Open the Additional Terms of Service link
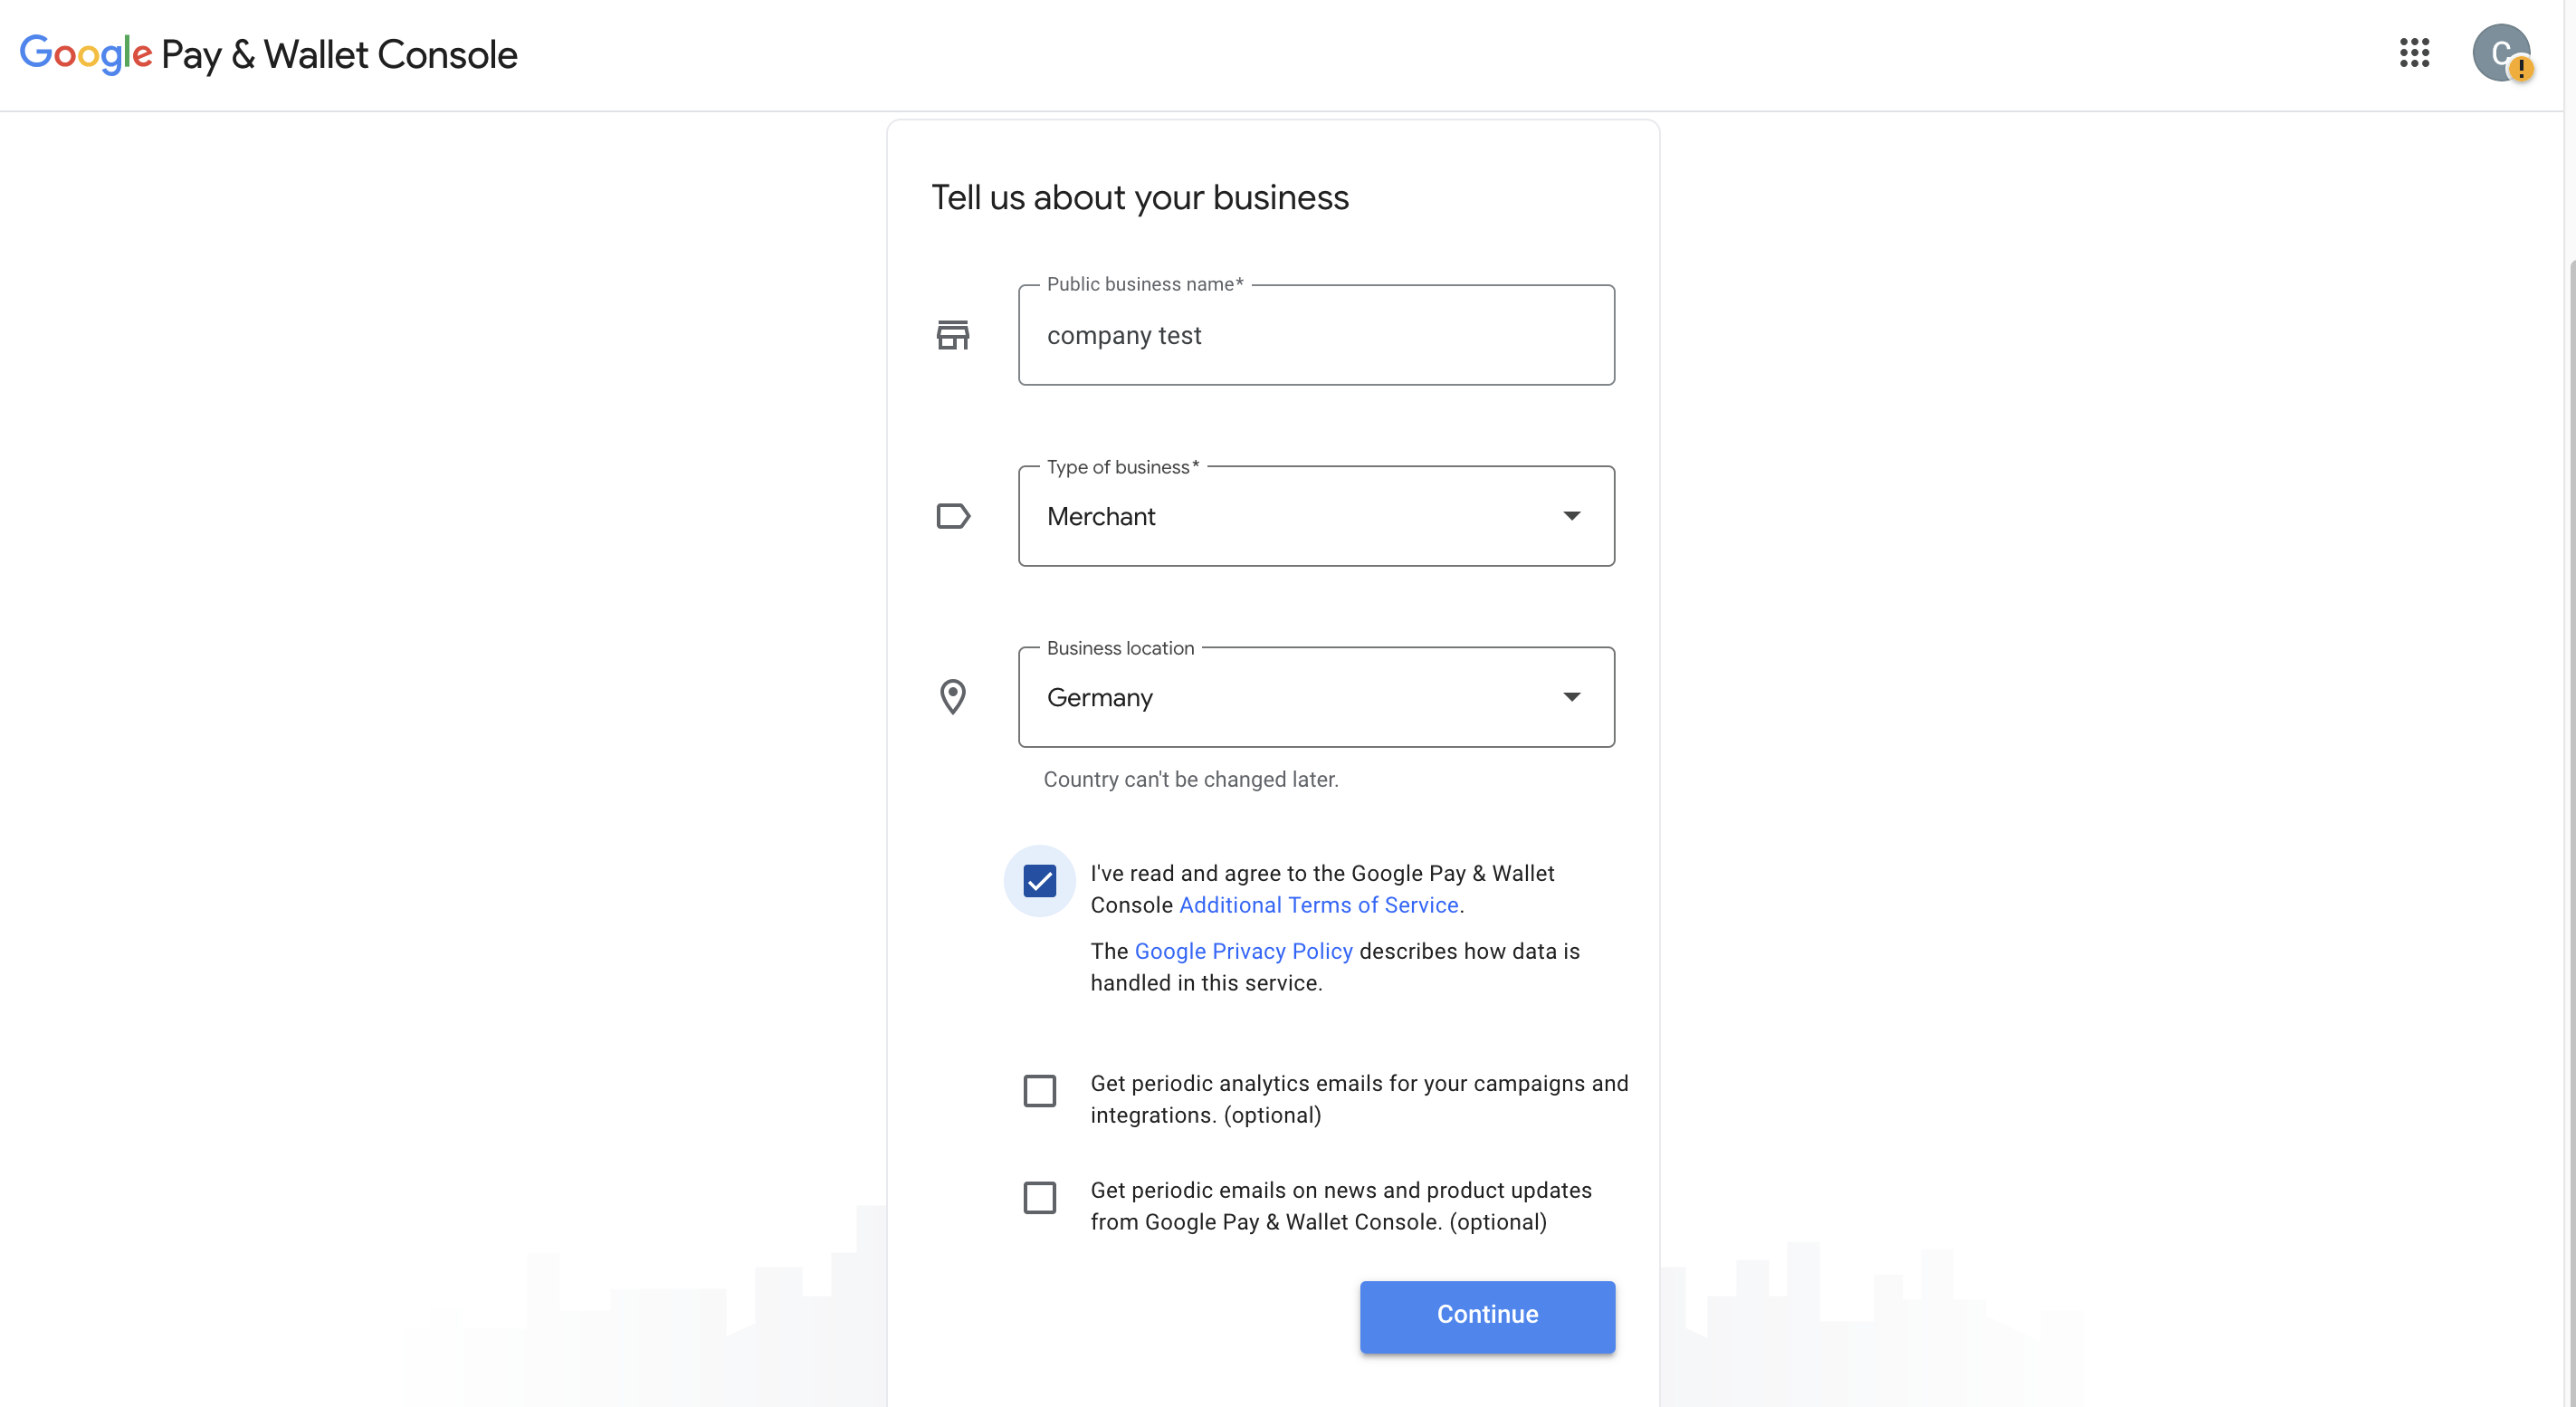The width and height of the screenshot is (2576, 1407). 1319,905
